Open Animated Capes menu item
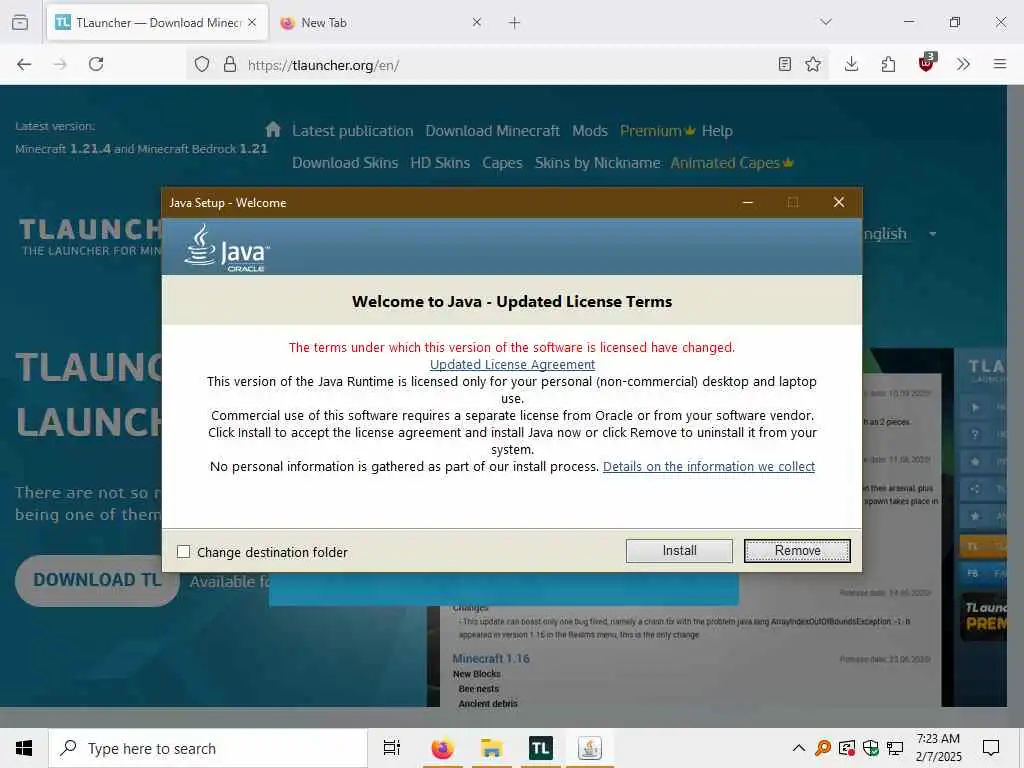 (731, 163)
